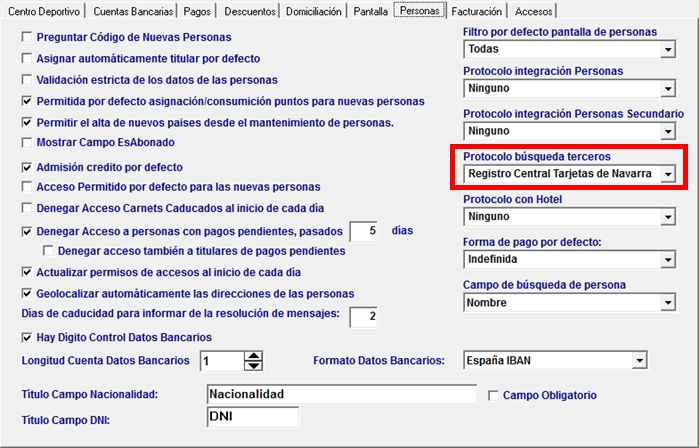Select the Personas tab
Screen dimensions: 699x448
pyautogui.click(x=419, y=10)
